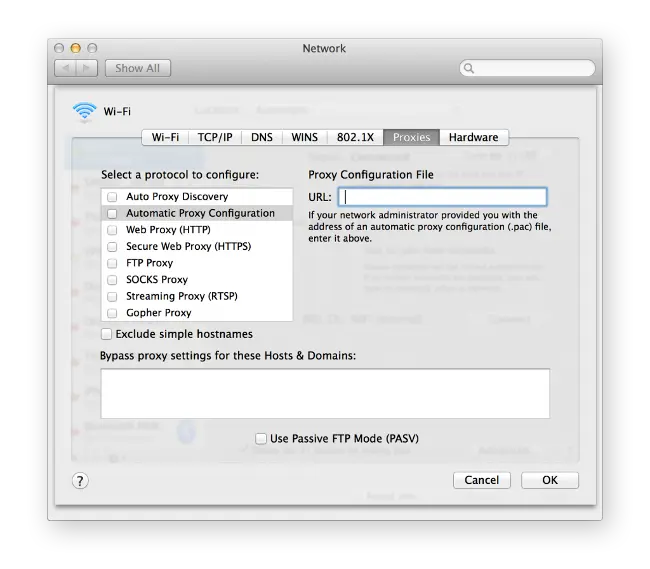The width and height of the screenshot is (650, 569).
Task: Check Secure Web Proxy (HTTPS)
Action: pyautogui.click(x=112, y=247)
